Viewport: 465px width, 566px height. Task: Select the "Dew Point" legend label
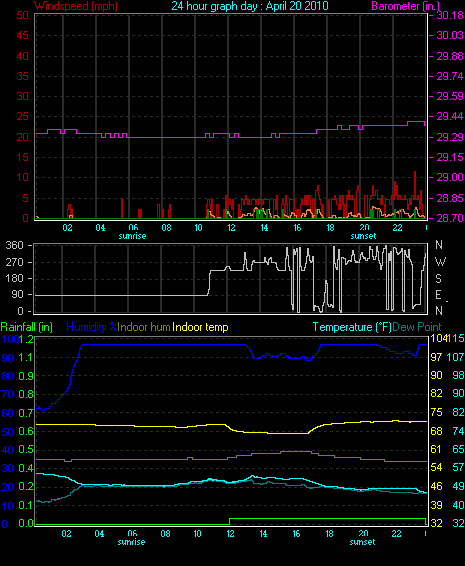tap(417, 327)
